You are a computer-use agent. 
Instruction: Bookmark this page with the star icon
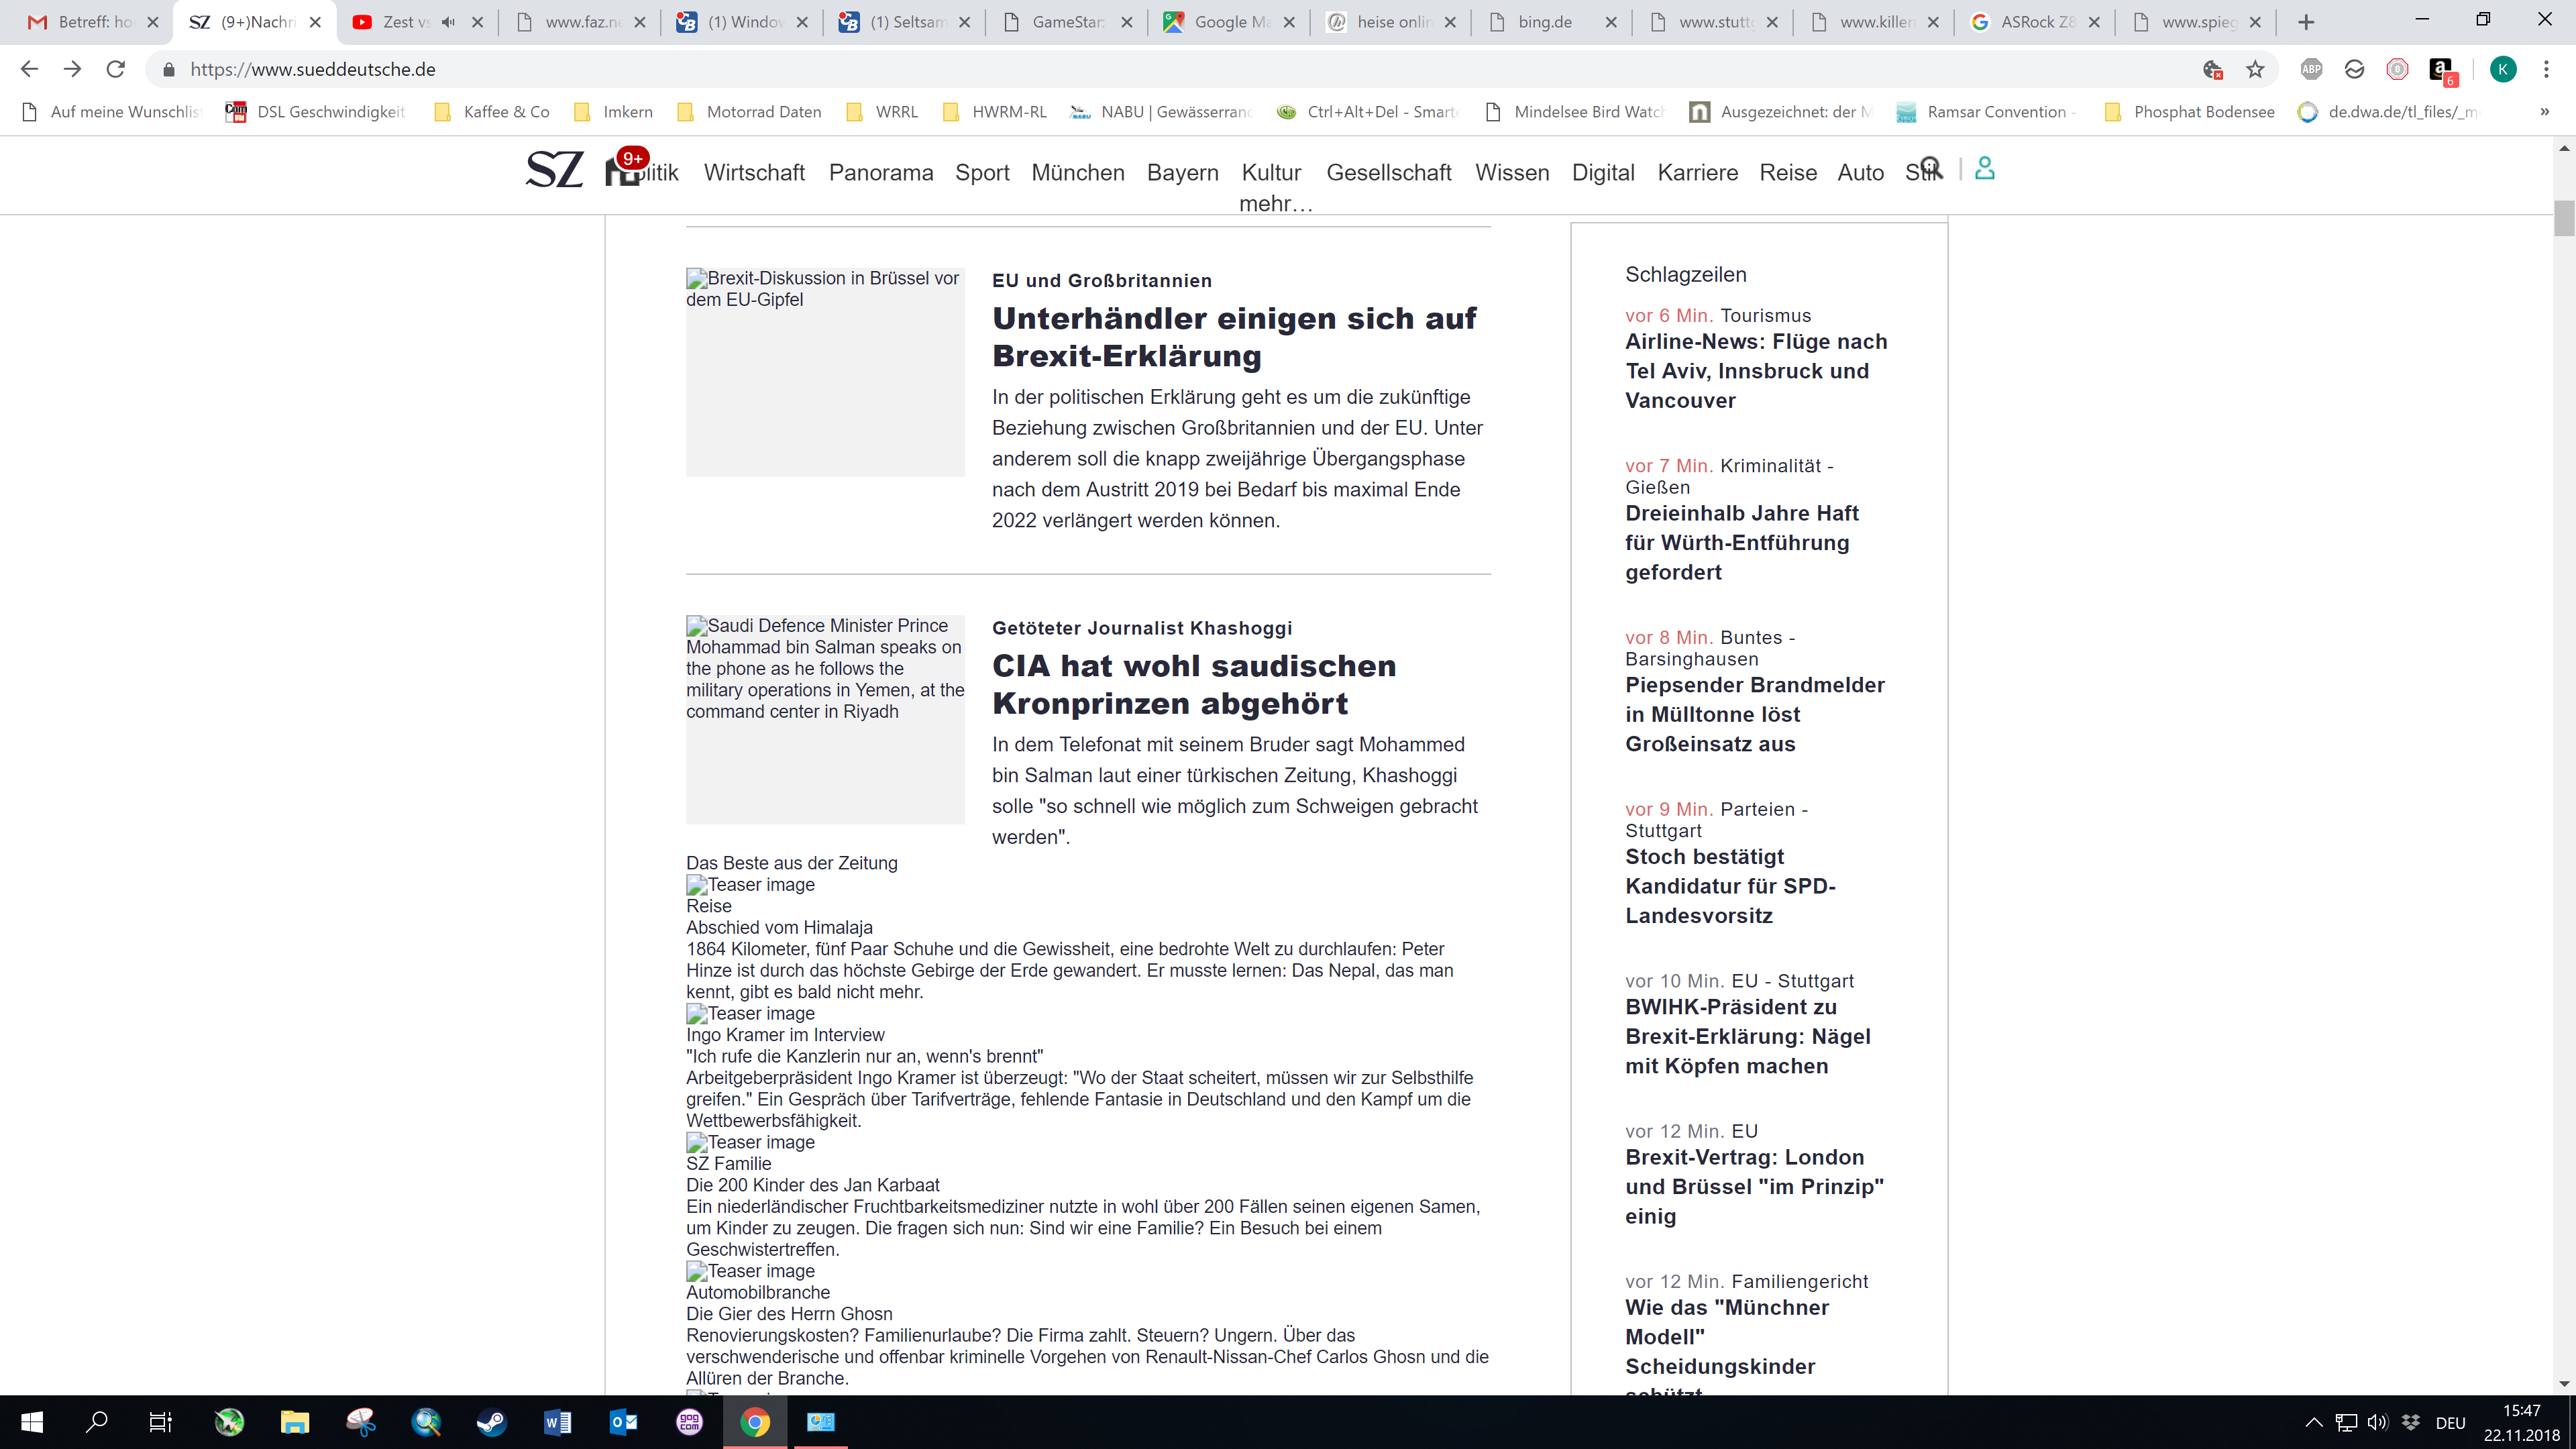pos(2255,69)
